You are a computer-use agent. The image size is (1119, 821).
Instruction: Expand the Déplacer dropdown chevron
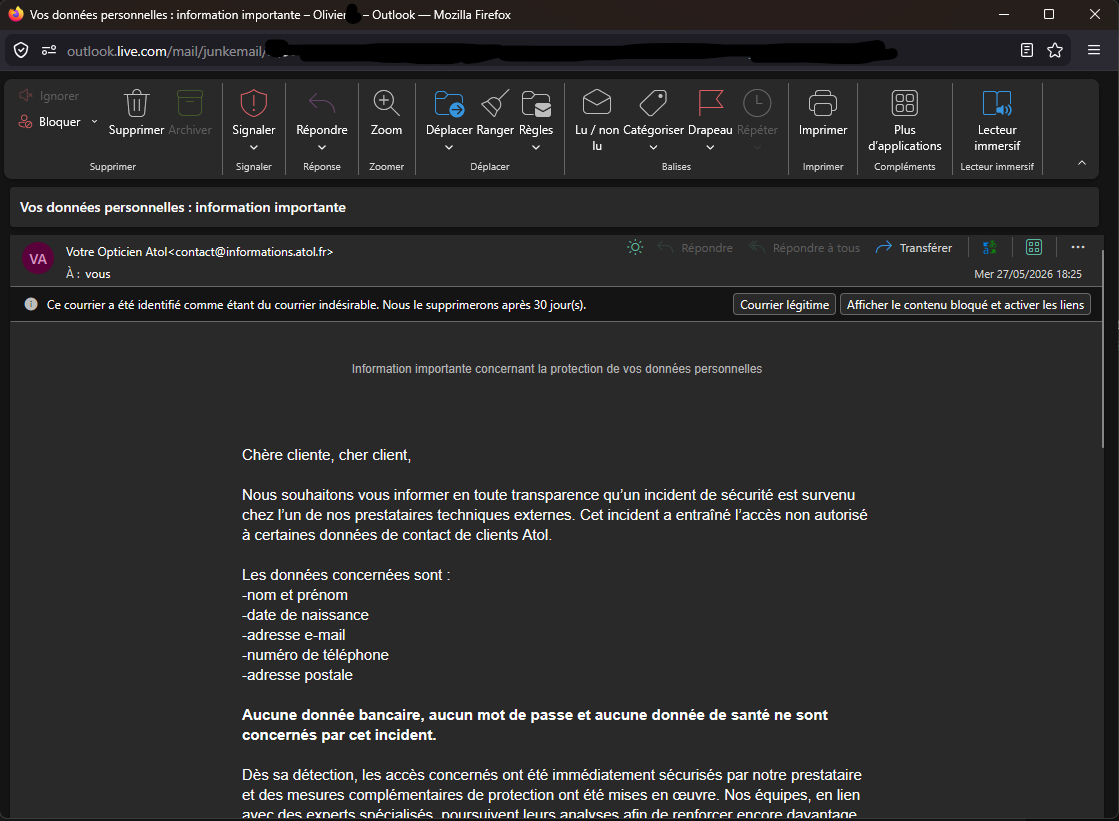[x=449, y=148]
